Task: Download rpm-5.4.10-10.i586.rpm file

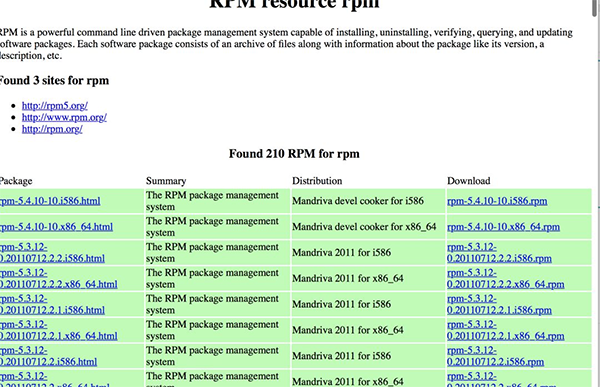Action: (497, 201)
